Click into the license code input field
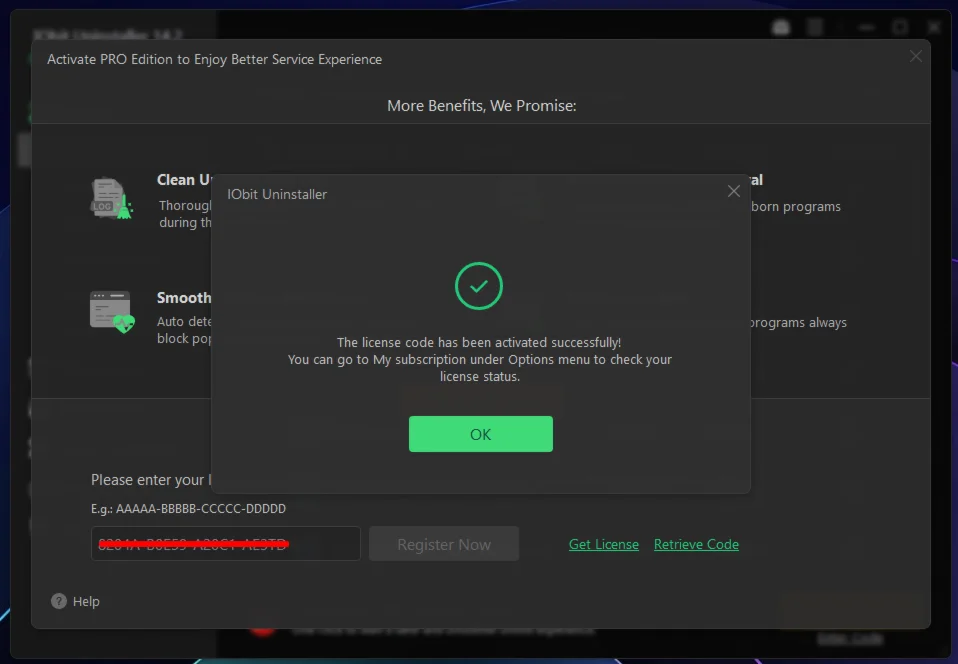 pyautogui.click(x=225, y=544)
